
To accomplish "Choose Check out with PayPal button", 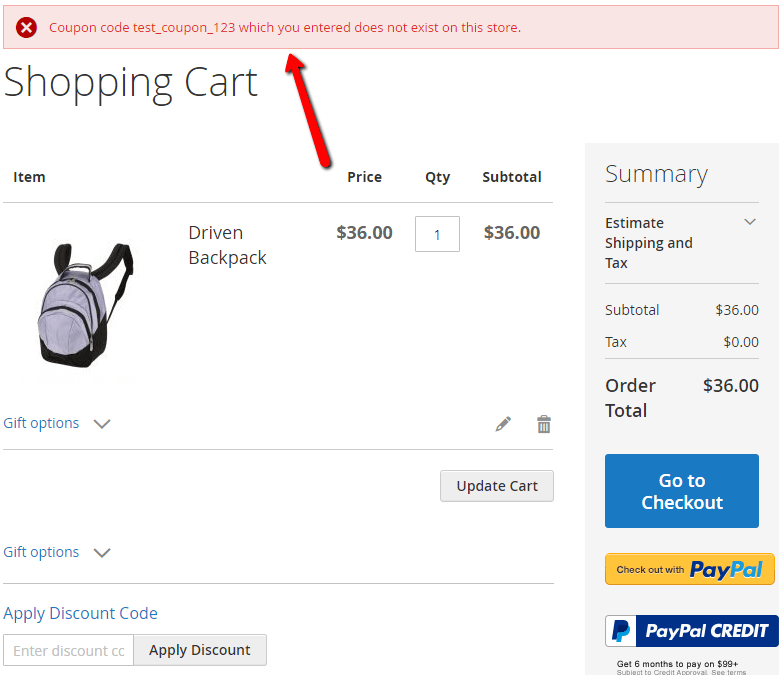I will tap(690, 569).
